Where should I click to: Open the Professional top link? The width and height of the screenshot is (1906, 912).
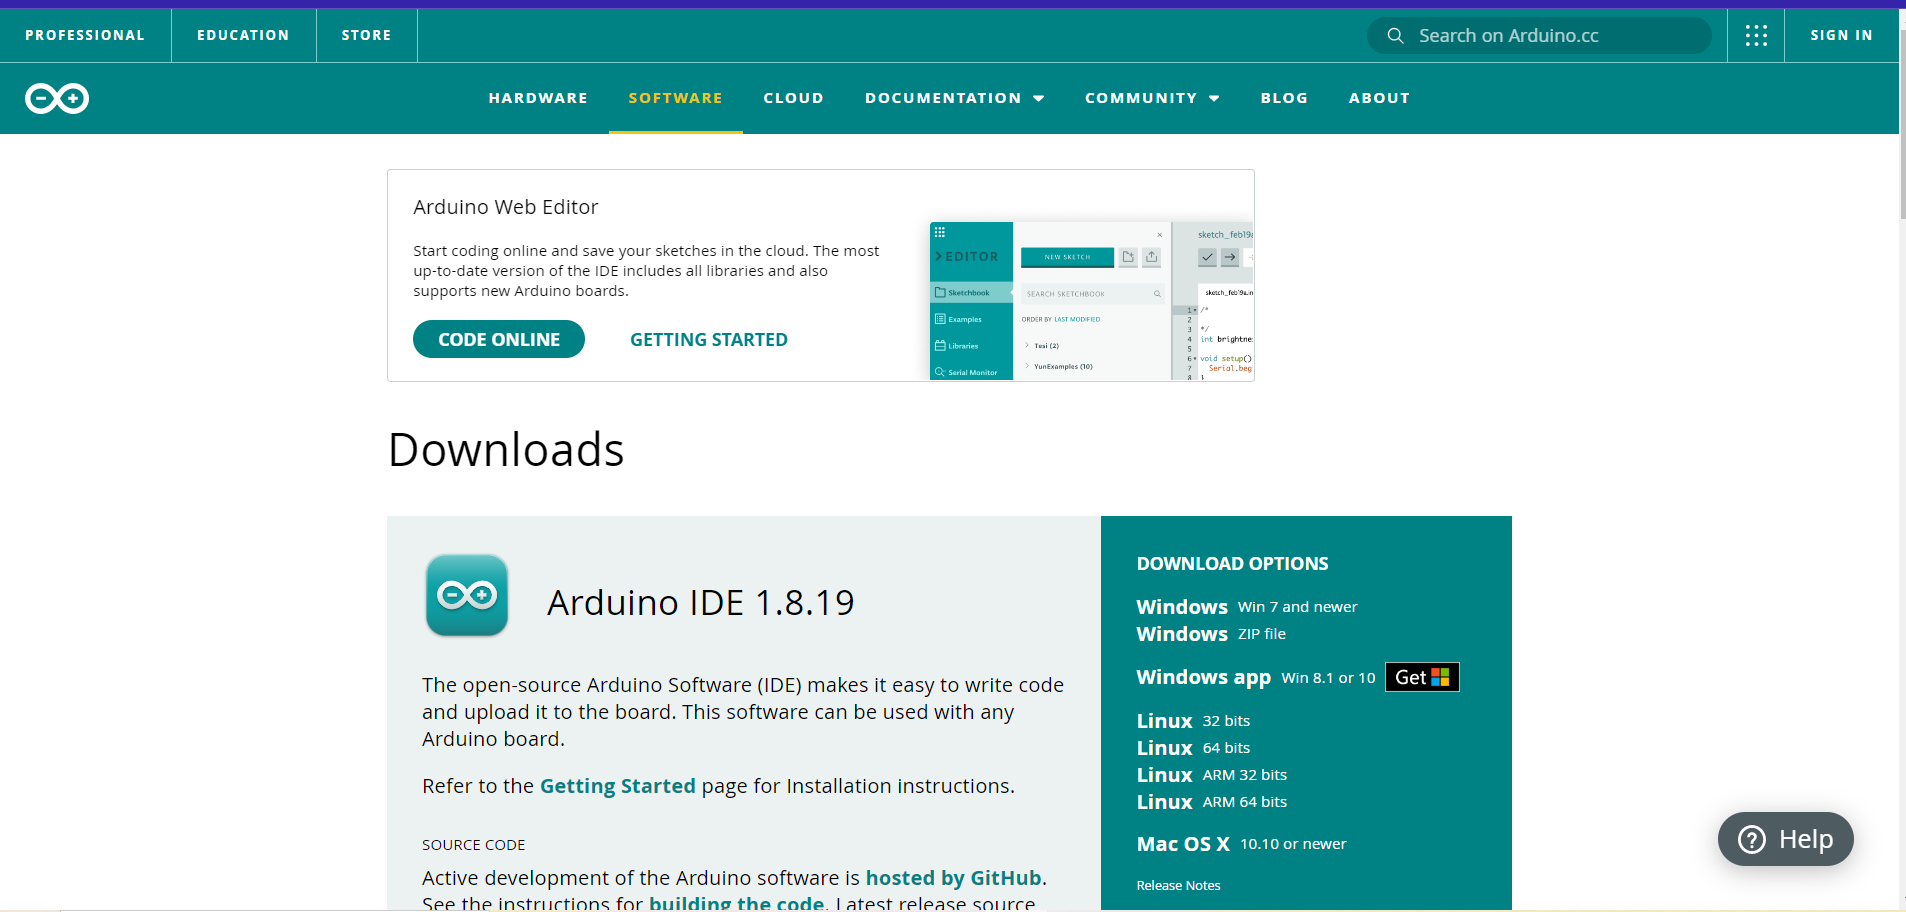point(85,35)
